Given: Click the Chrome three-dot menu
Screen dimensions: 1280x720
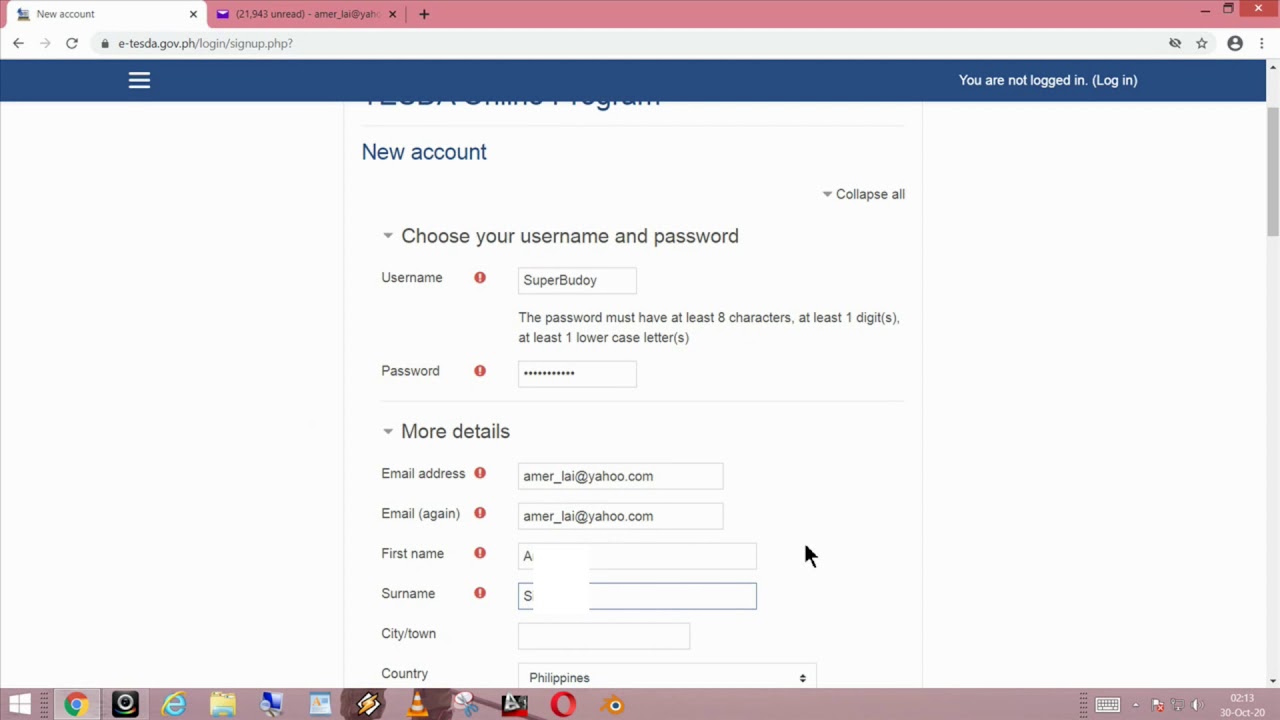Looking at the screenshot, I should point(1262,43).
